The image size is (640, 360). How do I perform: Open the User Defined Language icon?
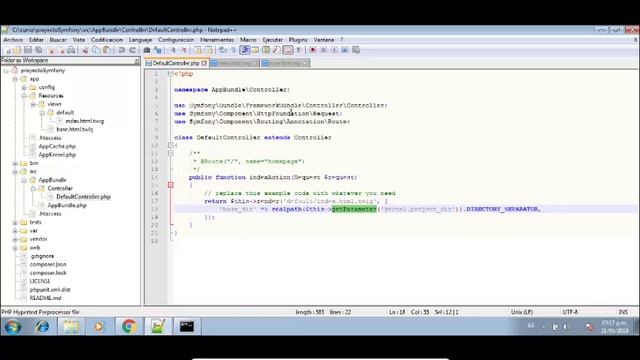[255, 50]
